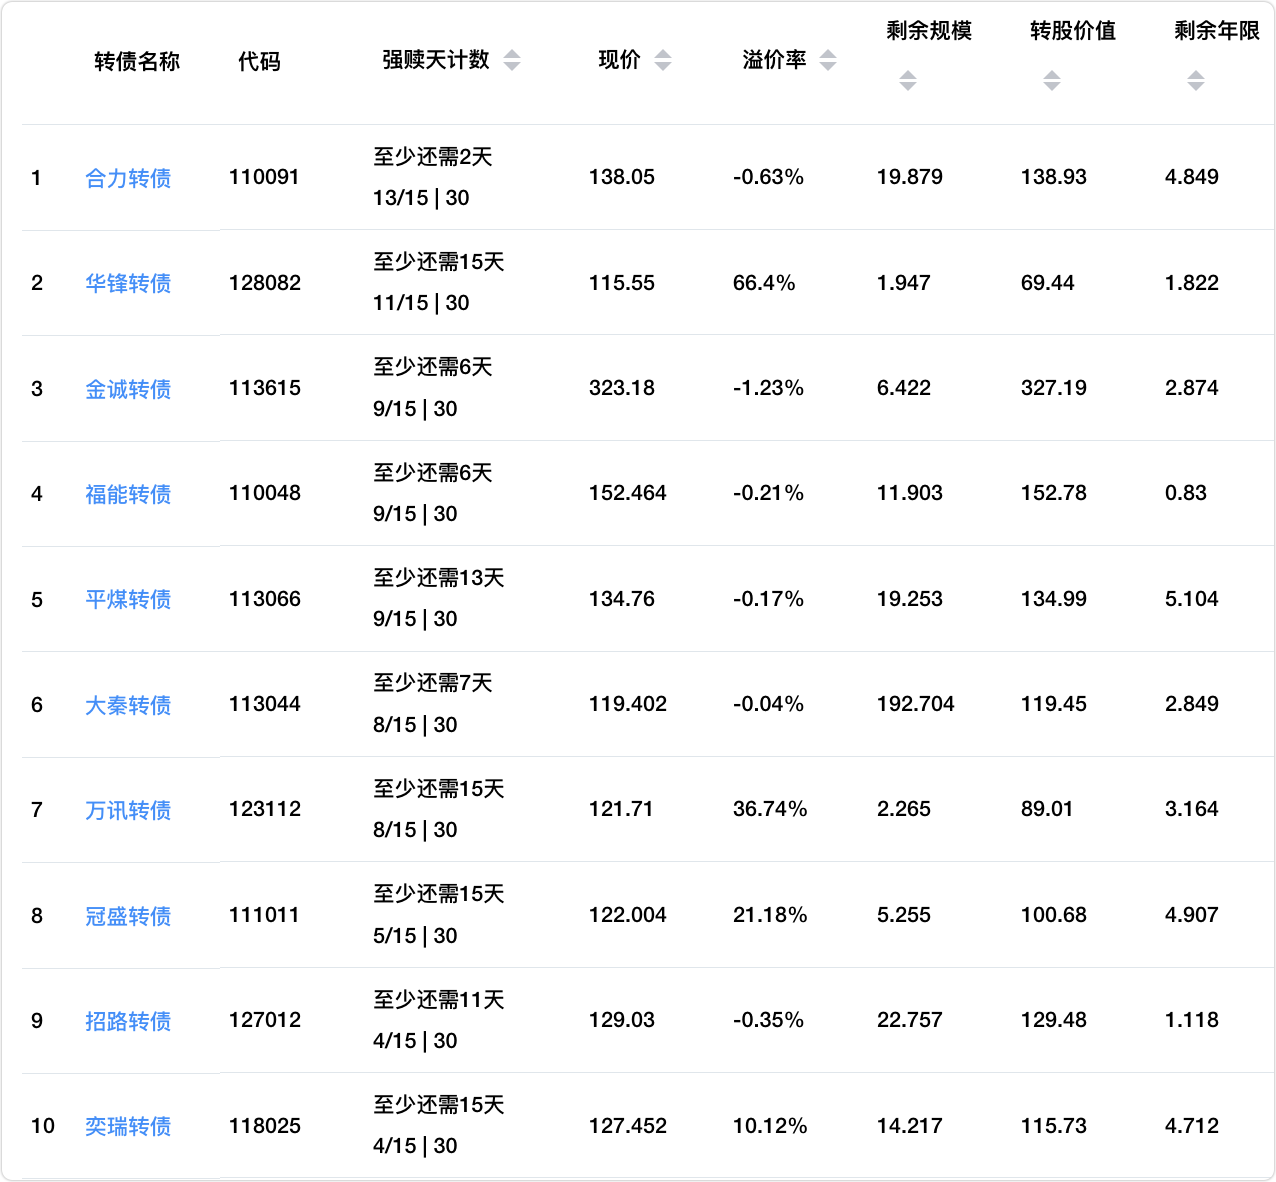Click the 转债名称 column header
The image size is (1276, 1182).
(137, 62)
